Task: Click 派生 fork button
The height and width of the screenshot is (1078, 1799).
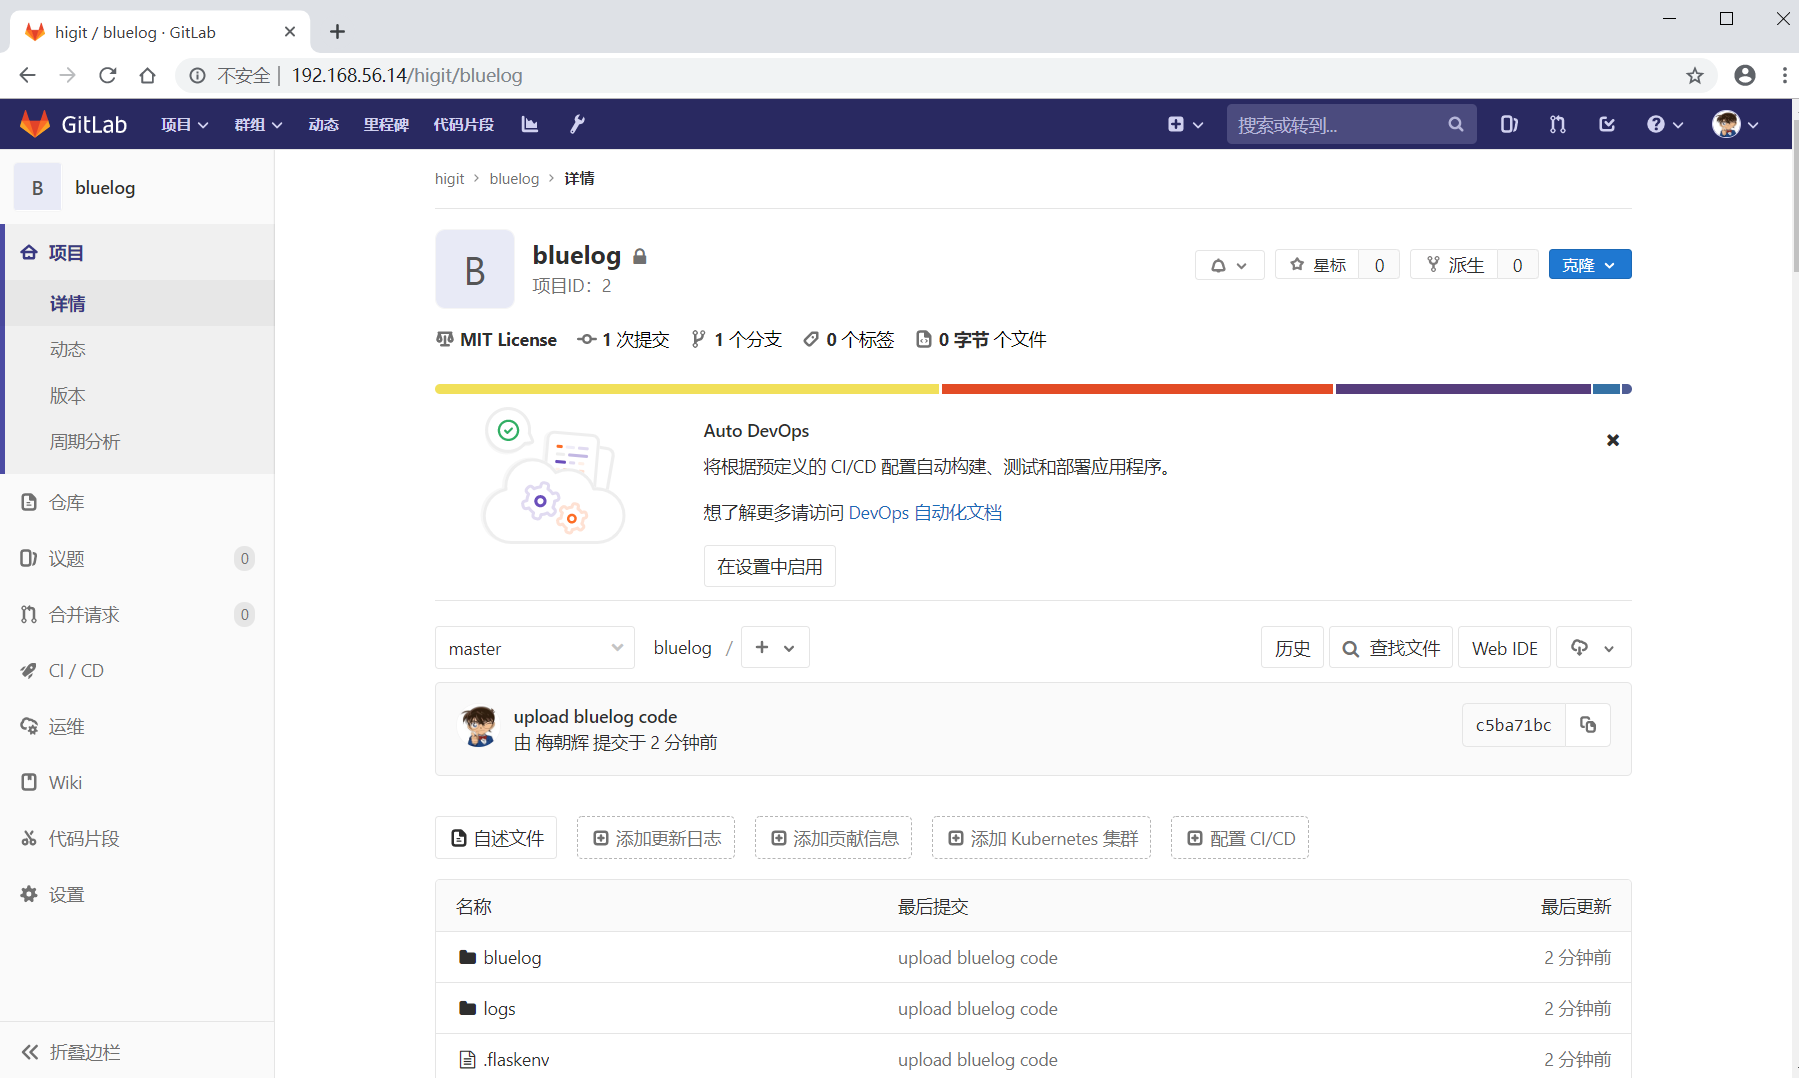Action: point(1454,265)
